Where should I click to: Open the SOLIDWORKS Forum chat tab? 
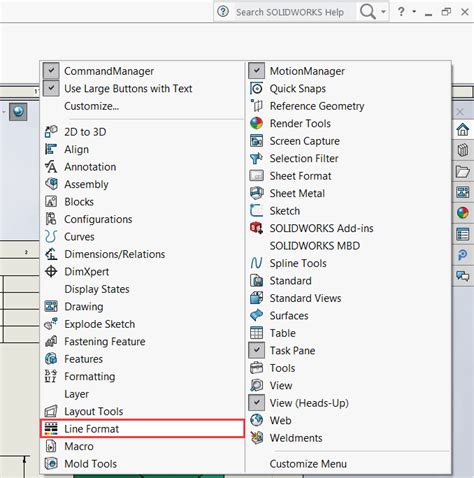pos(463,276)
